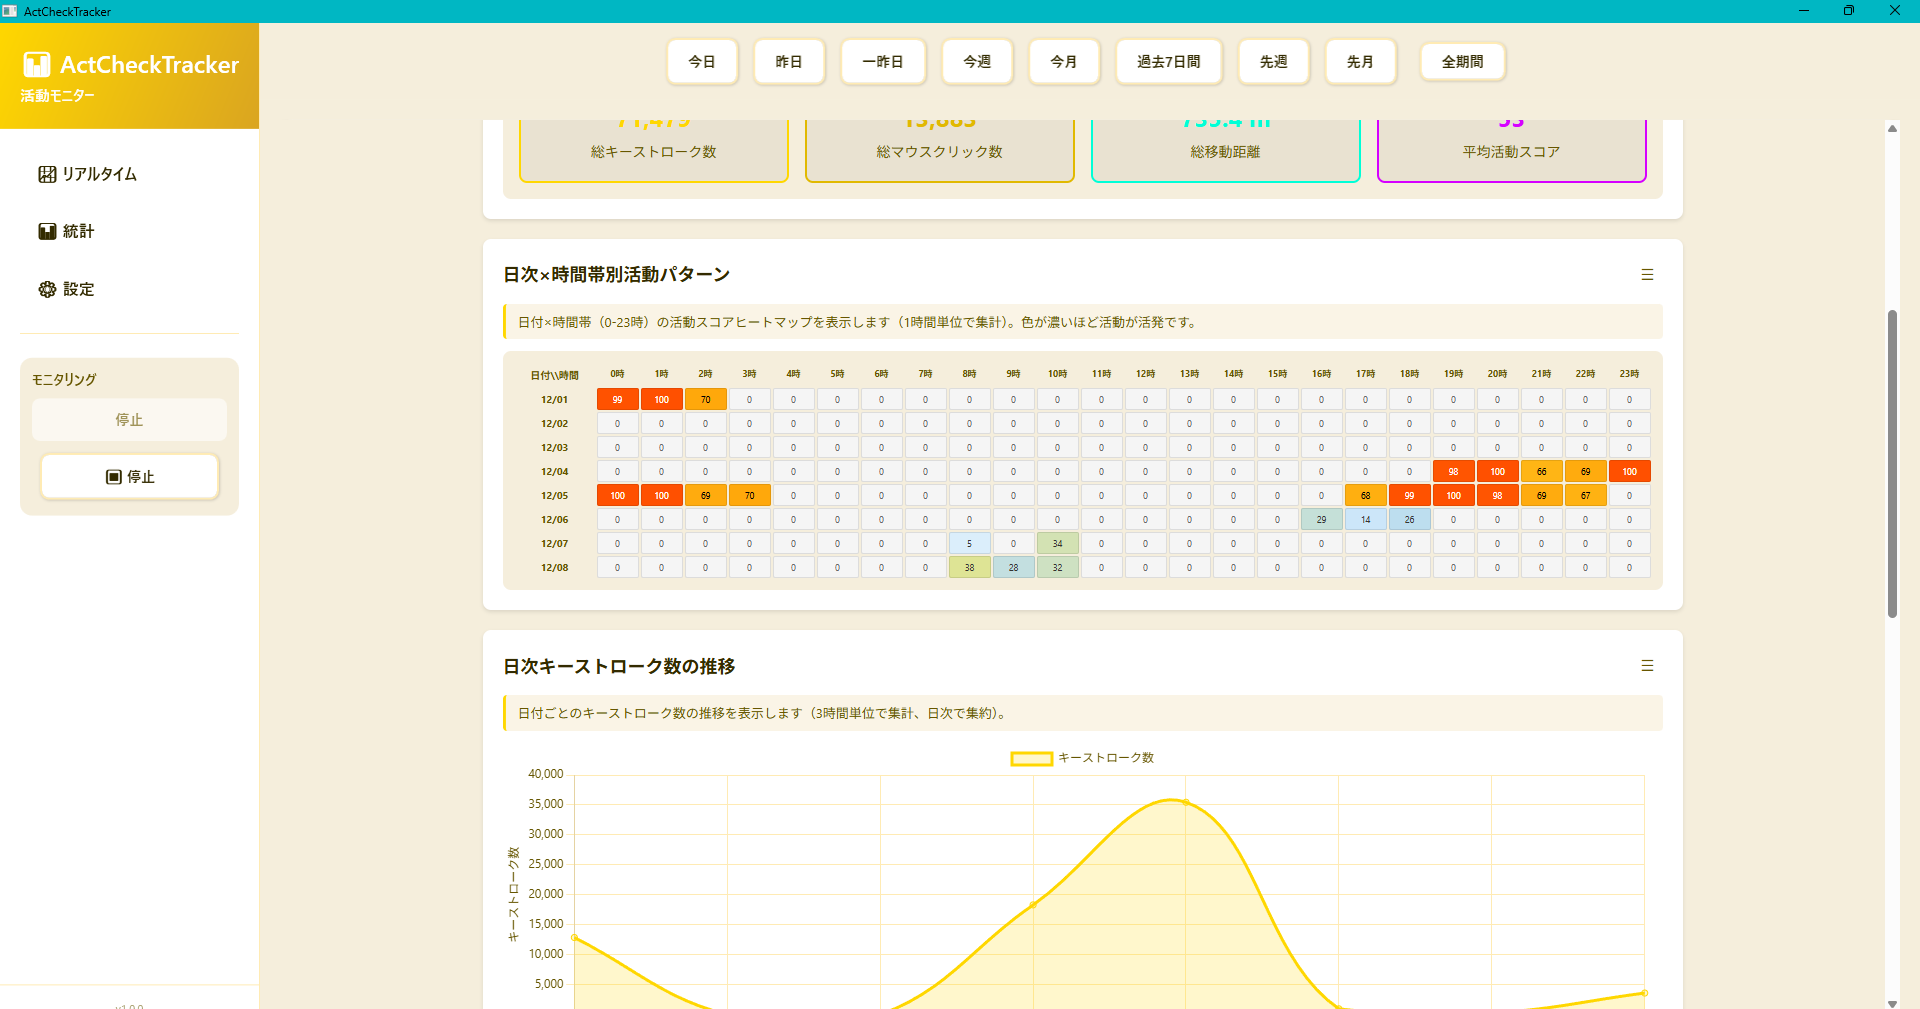The image size is (1920, 1009).
Task: Switch to the 今週 period tab
Action: 977,61
